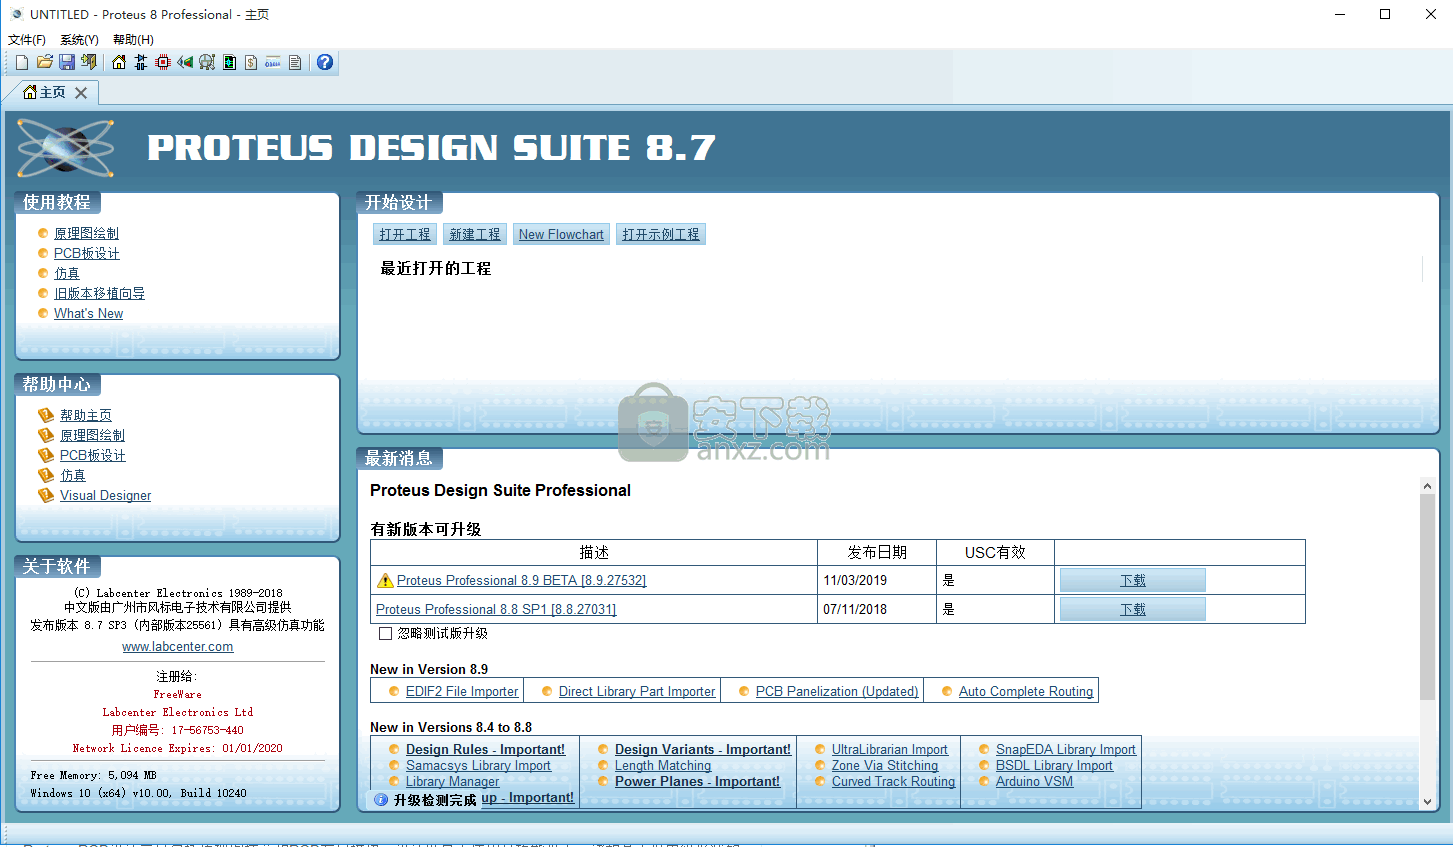Open Direct Library Part Importer link
The height and width of the screenshot is (847, 1453).
coord(637,691)
